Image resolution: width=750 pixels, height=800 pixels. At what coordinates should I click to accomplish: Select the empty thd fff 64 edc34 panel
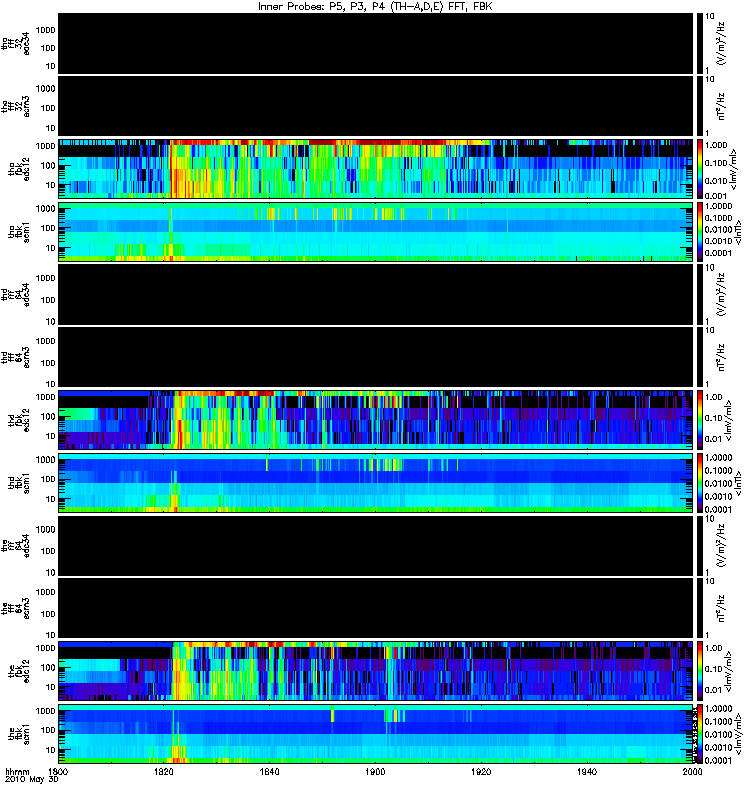[x=376, y=294]
